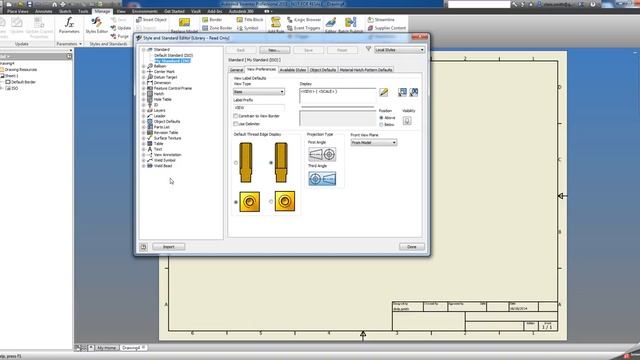Expand the Text styles node
This screenshot has height=360, width=640.
[144, 149]
